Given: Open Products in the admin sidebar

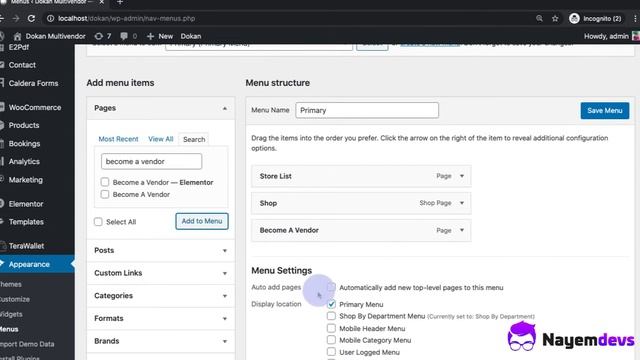Looking at the screenshot, I should [24, 125].
